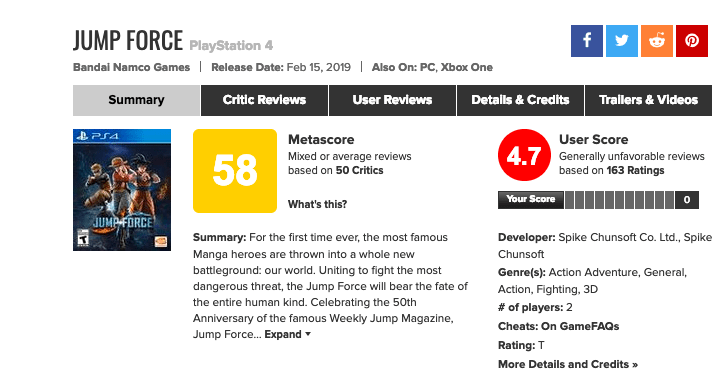Image resolution: width=725 pixels, height=378 pixels.
Task: Pin this page with Pinterest icon
Action: point(692,41)
